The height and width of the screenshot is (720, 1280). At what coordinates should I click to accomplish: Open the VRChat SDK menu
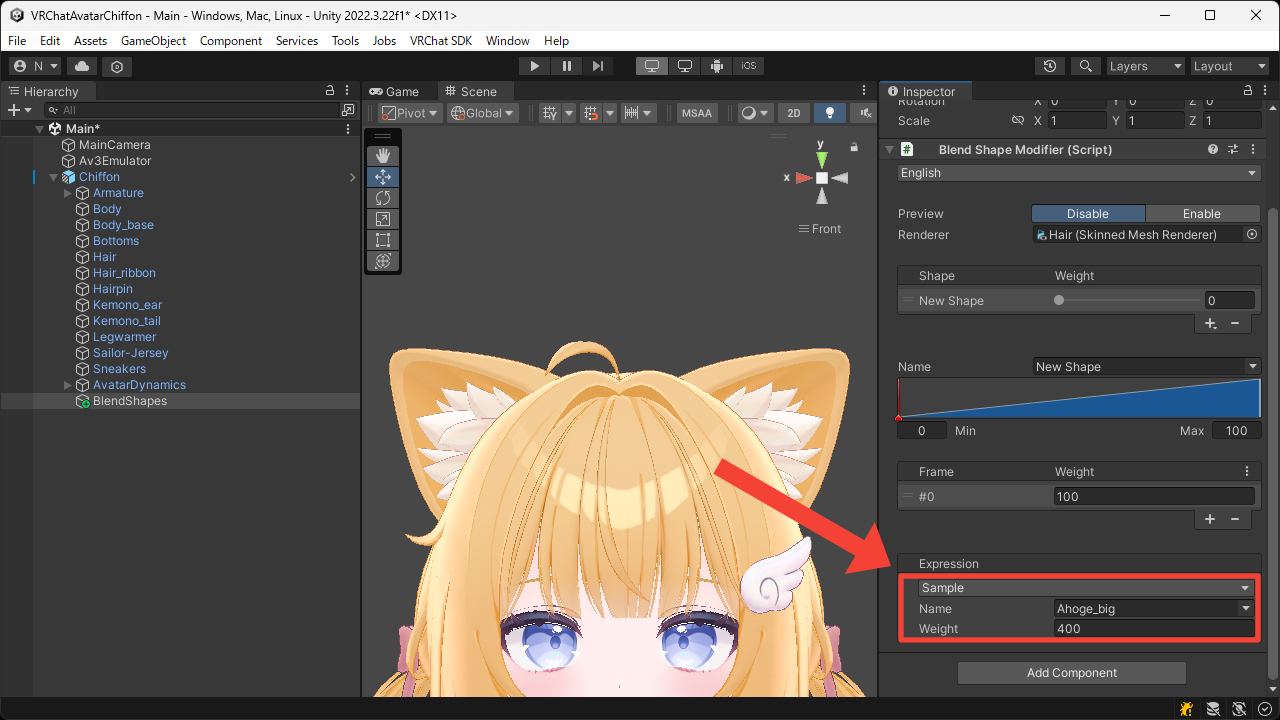click(x=440, y=41)
